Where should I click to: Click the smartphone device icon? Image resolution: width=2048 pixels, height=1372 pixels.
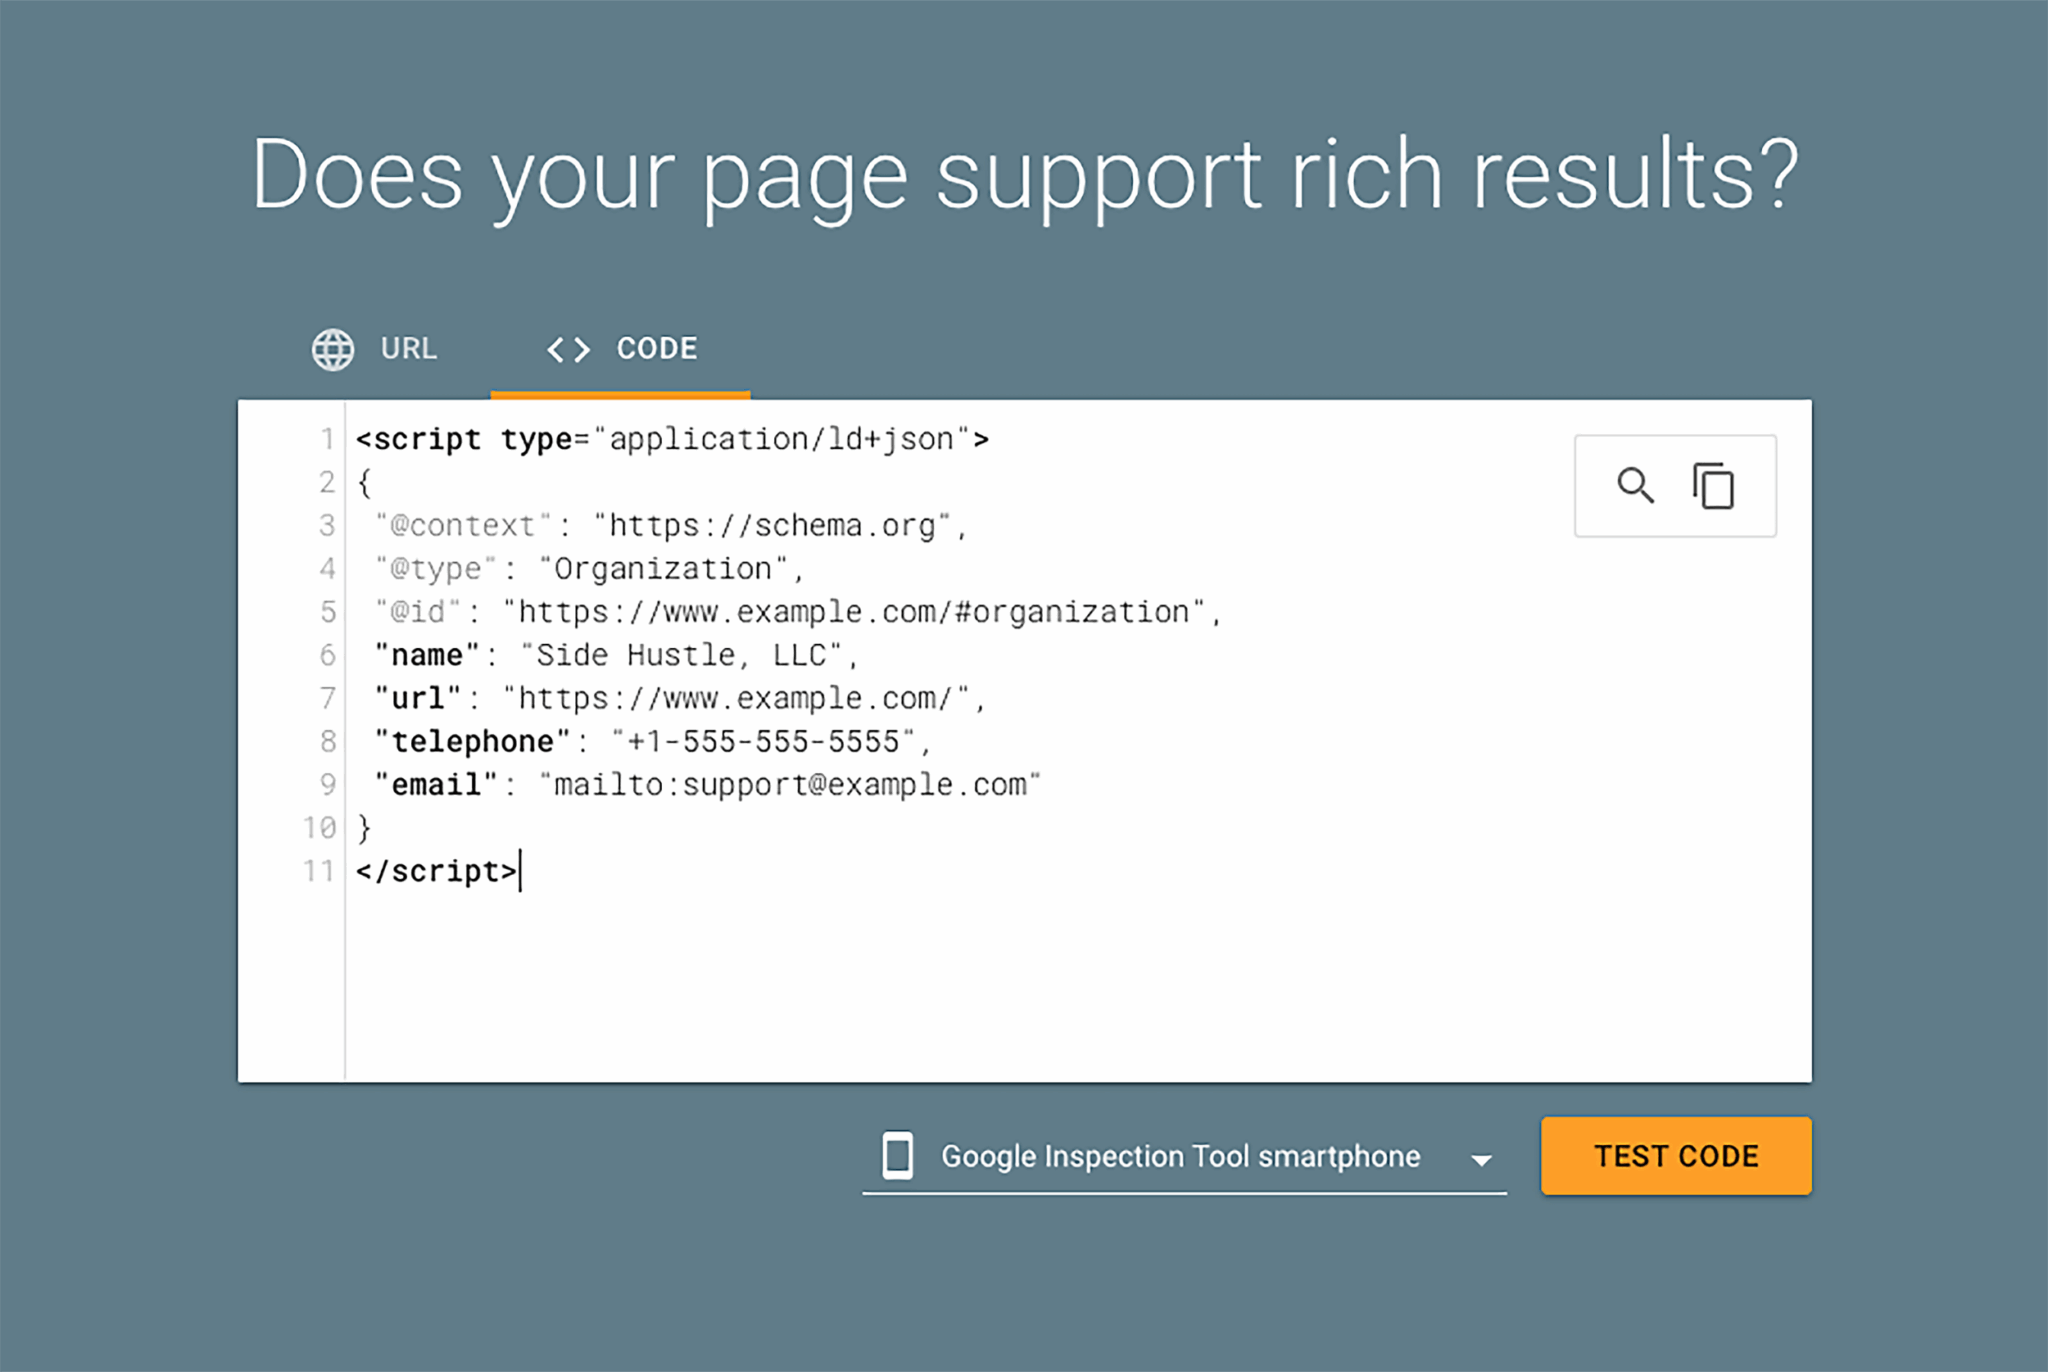(x=897, y=1156)
